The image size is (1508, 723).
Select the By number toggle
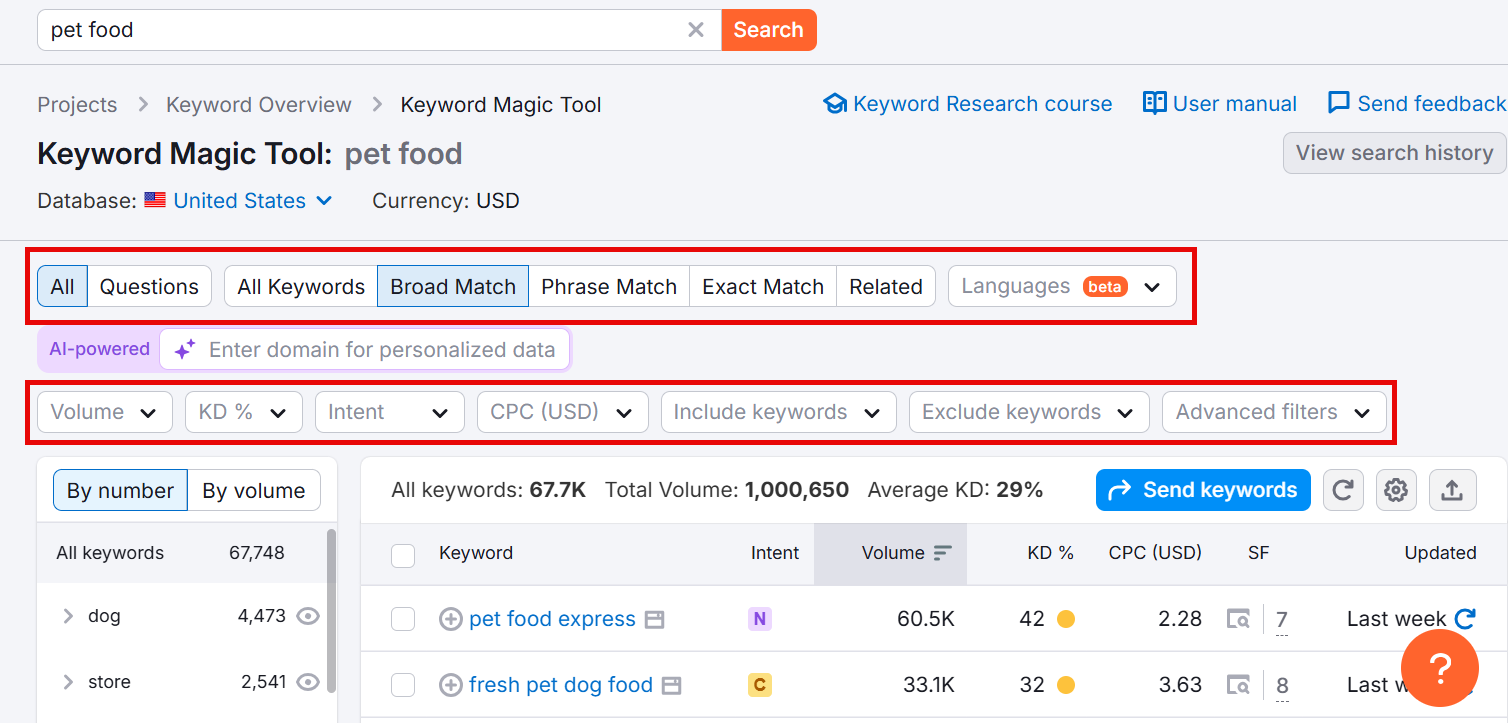[120, 491]
